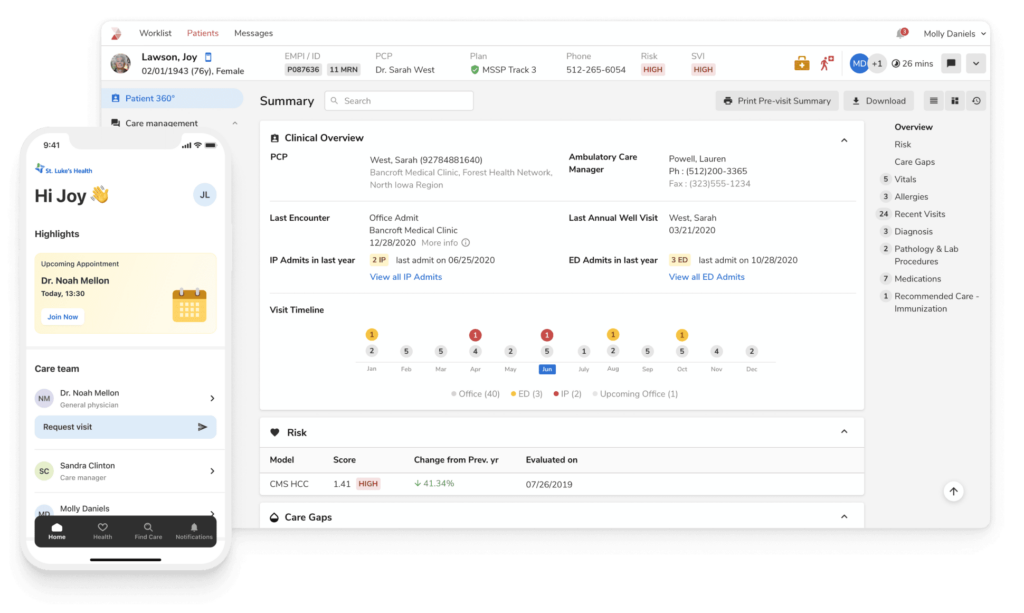Tap Join Now for Dr. Noah Mellon appointment

point(62,316)
